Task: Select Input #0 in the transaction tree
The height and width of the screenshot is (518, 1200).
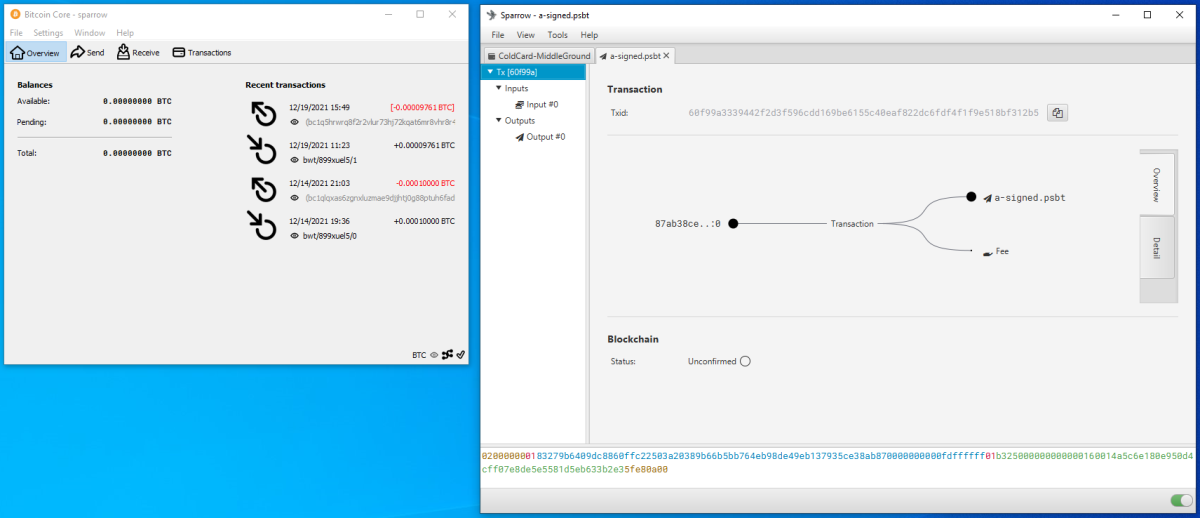Action: click(x=535, y=104)
